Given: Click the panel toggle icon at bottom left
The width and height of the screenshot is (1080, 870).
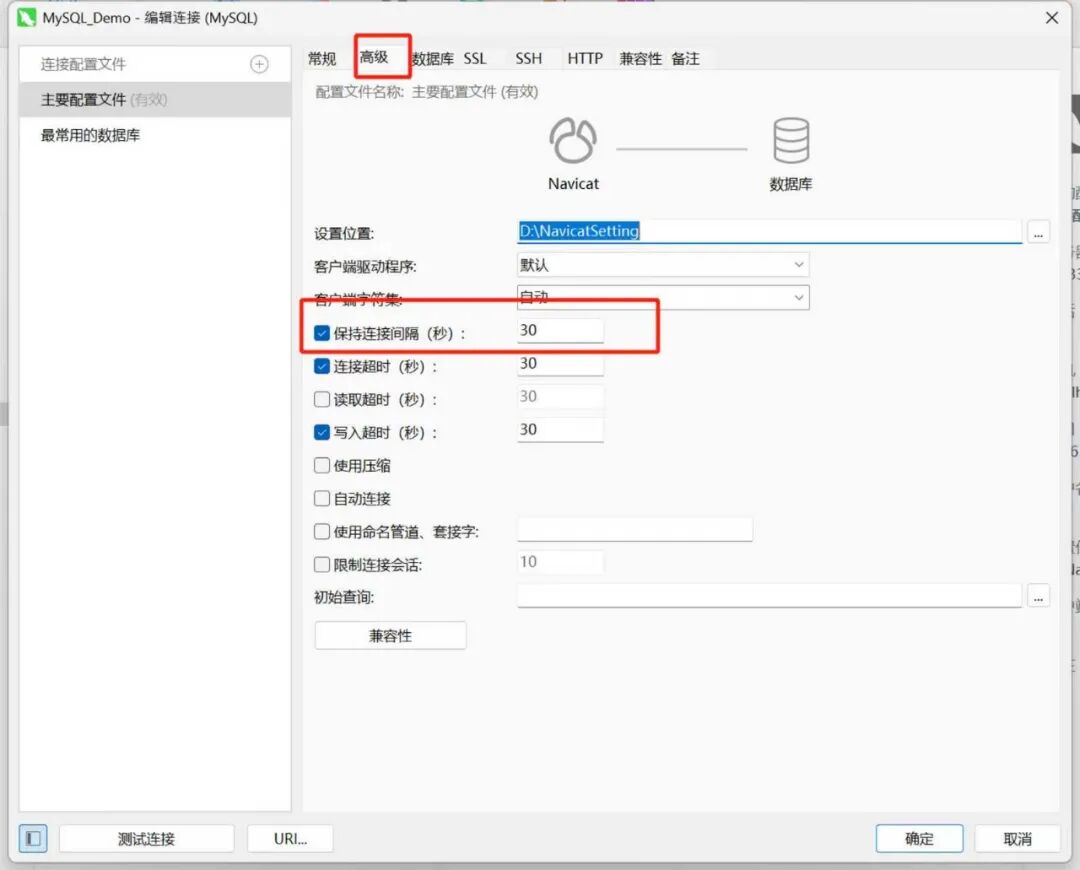Looking at the screenshot, I should pos(34,838).
